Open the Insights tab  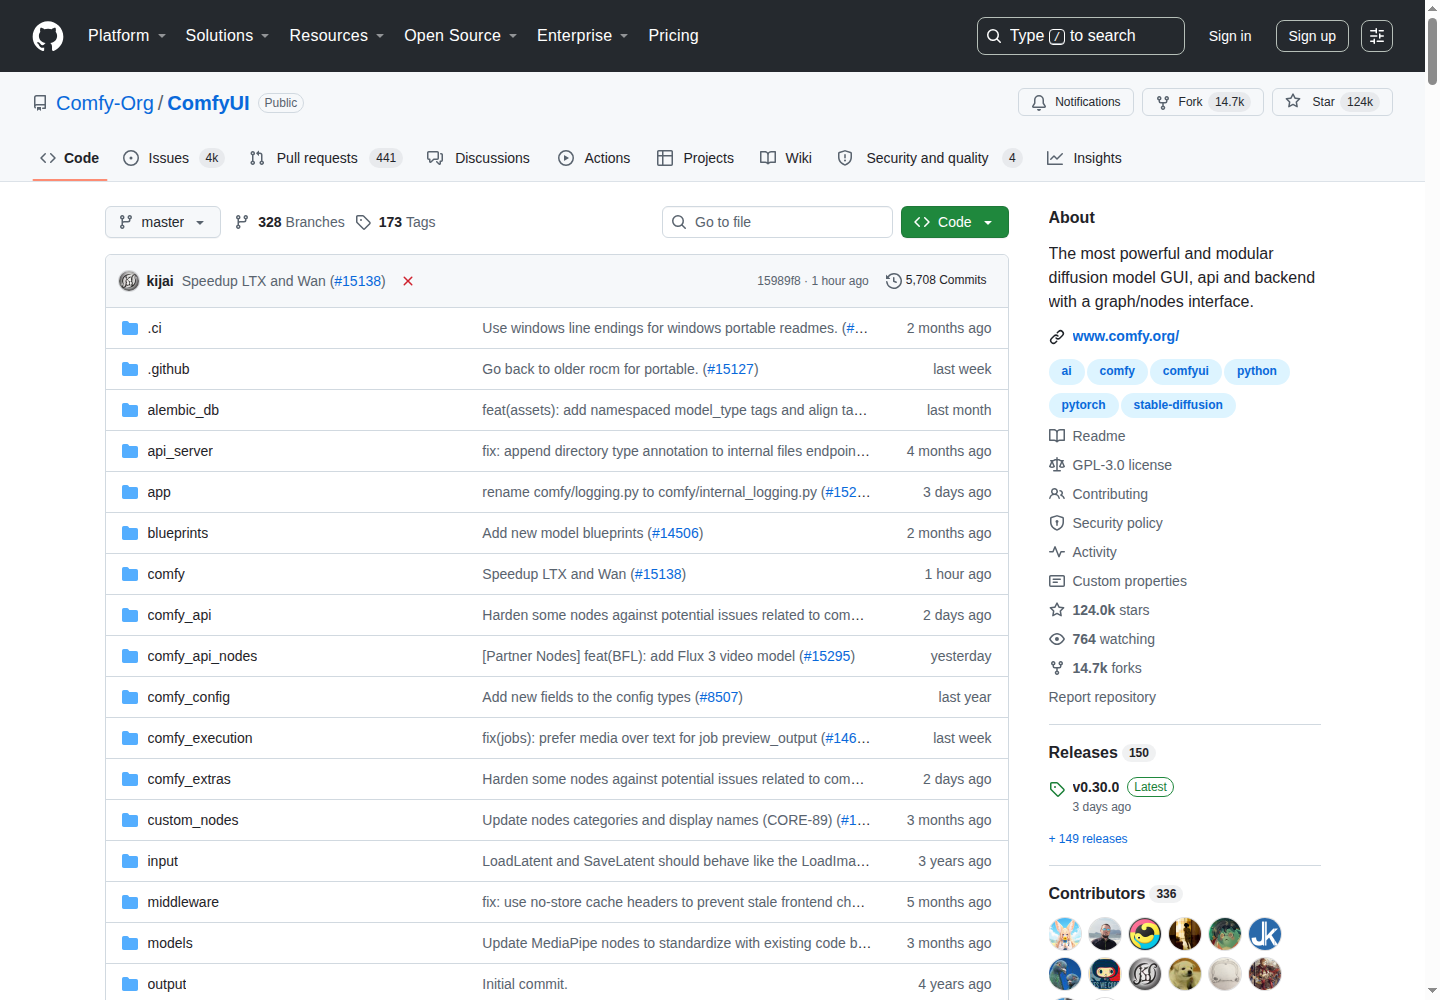click(1084, 158)
